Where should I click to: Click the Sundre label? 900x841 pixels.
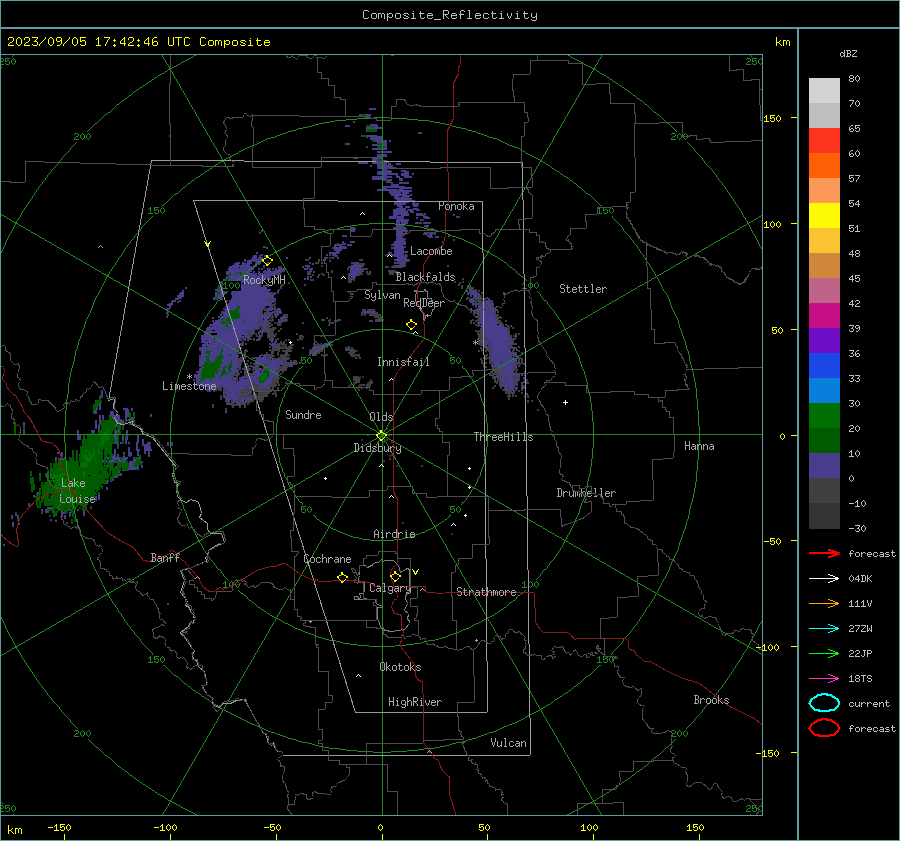pos(303,415)
